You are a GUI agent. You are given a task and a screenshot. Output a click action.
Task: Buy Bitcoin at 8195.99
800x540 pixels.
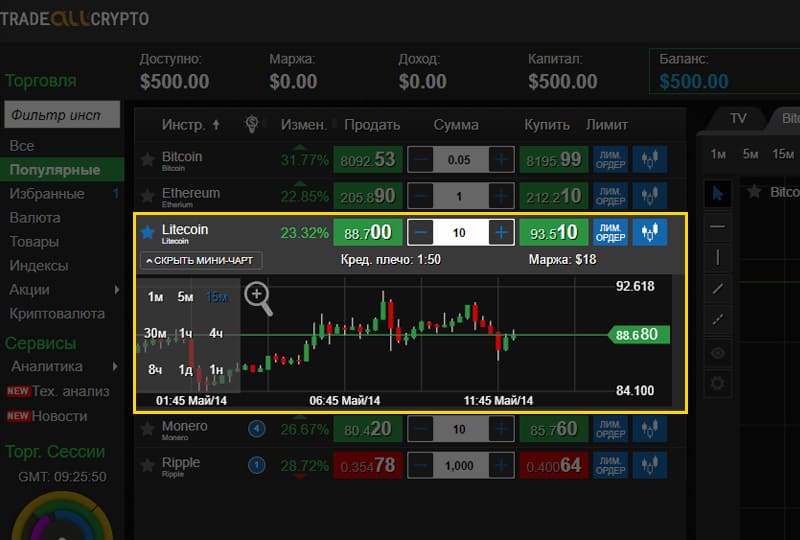point(554,160)
